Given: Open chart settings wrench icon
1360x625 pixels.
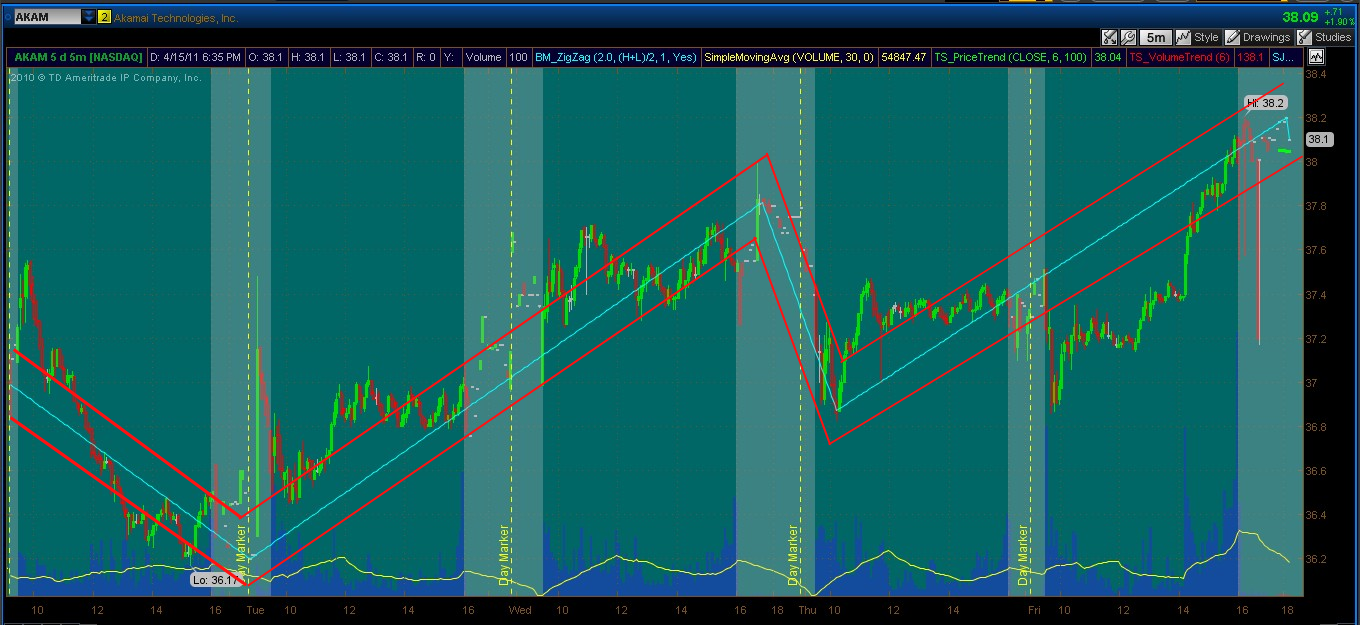Looking at the screenshot, I should pos(1128,37).
